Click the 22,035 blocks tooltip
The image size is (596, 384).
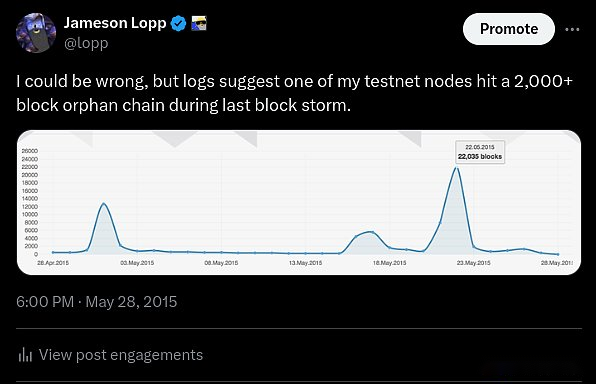tap(480, 152)
